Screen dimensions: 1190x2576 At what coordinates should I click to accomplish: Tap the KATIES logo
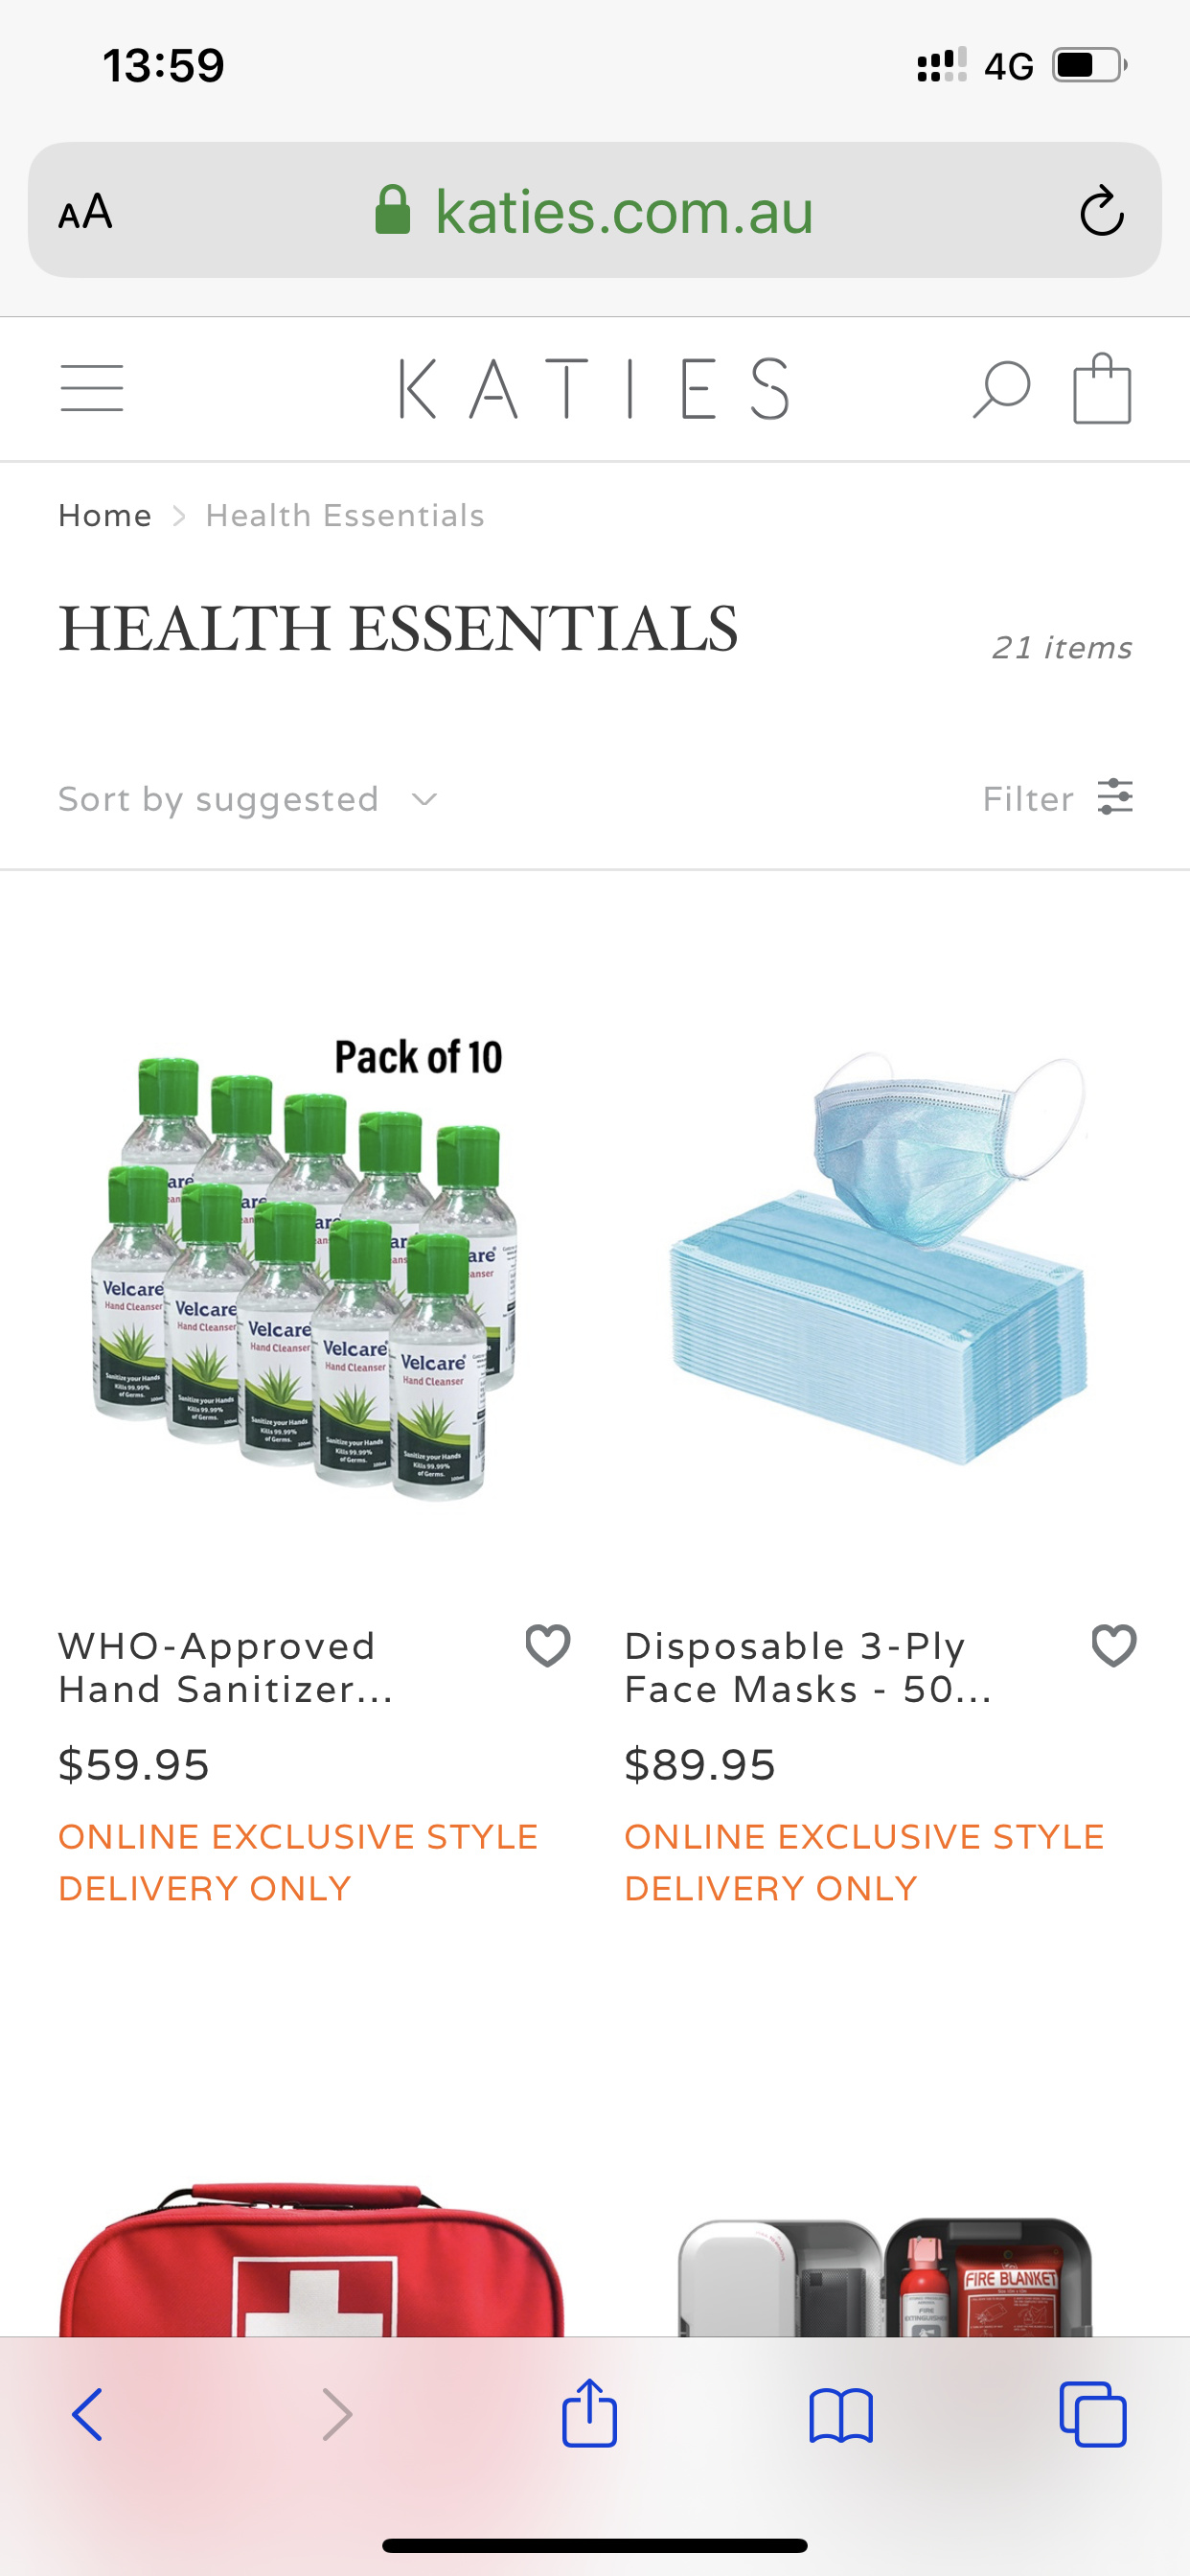click(594, 388)
